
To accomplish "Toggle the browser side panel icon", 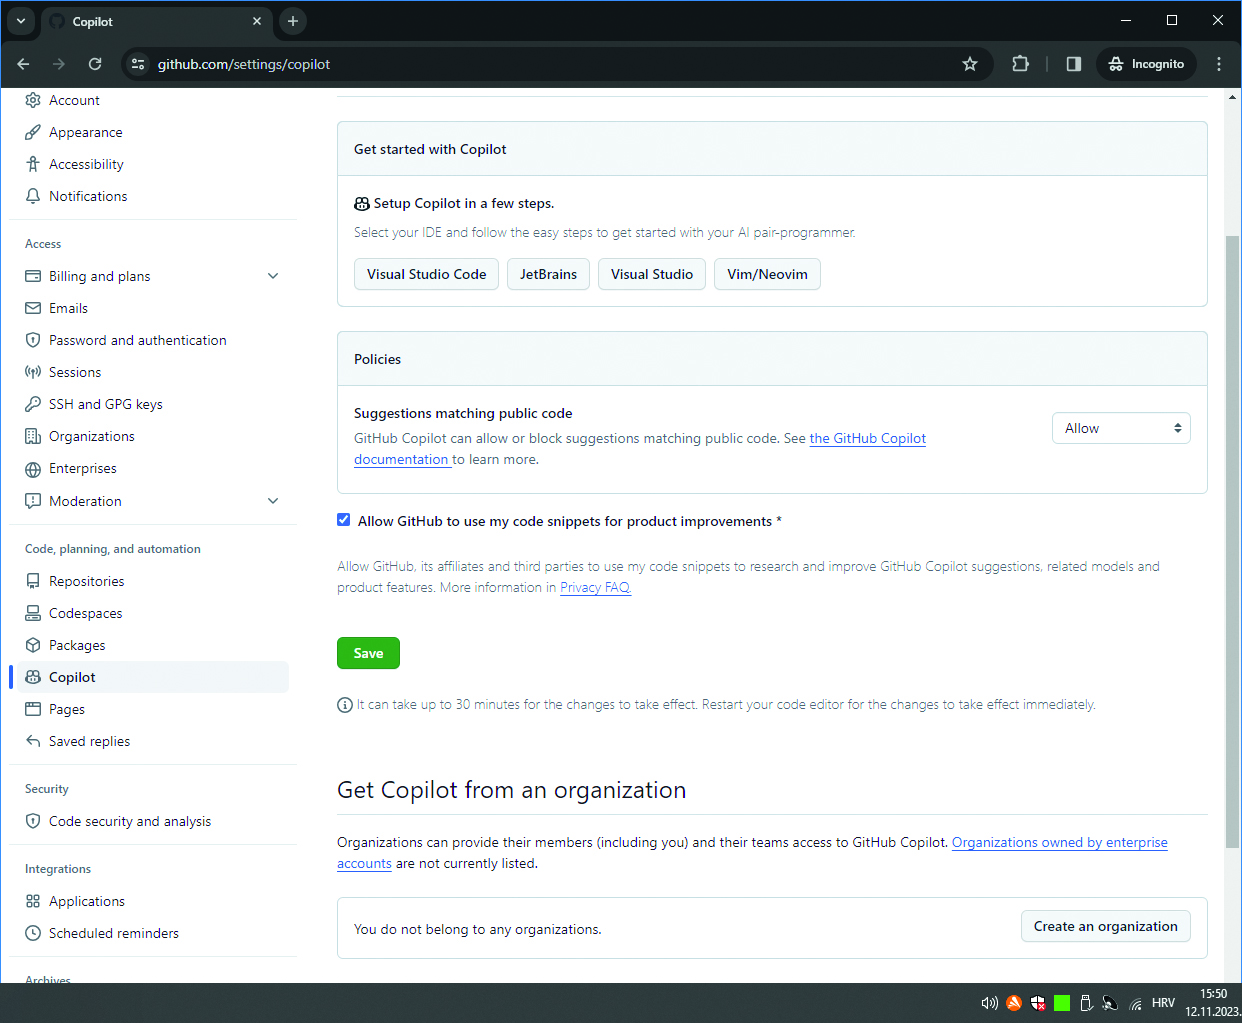I will tap(1073, 64).
